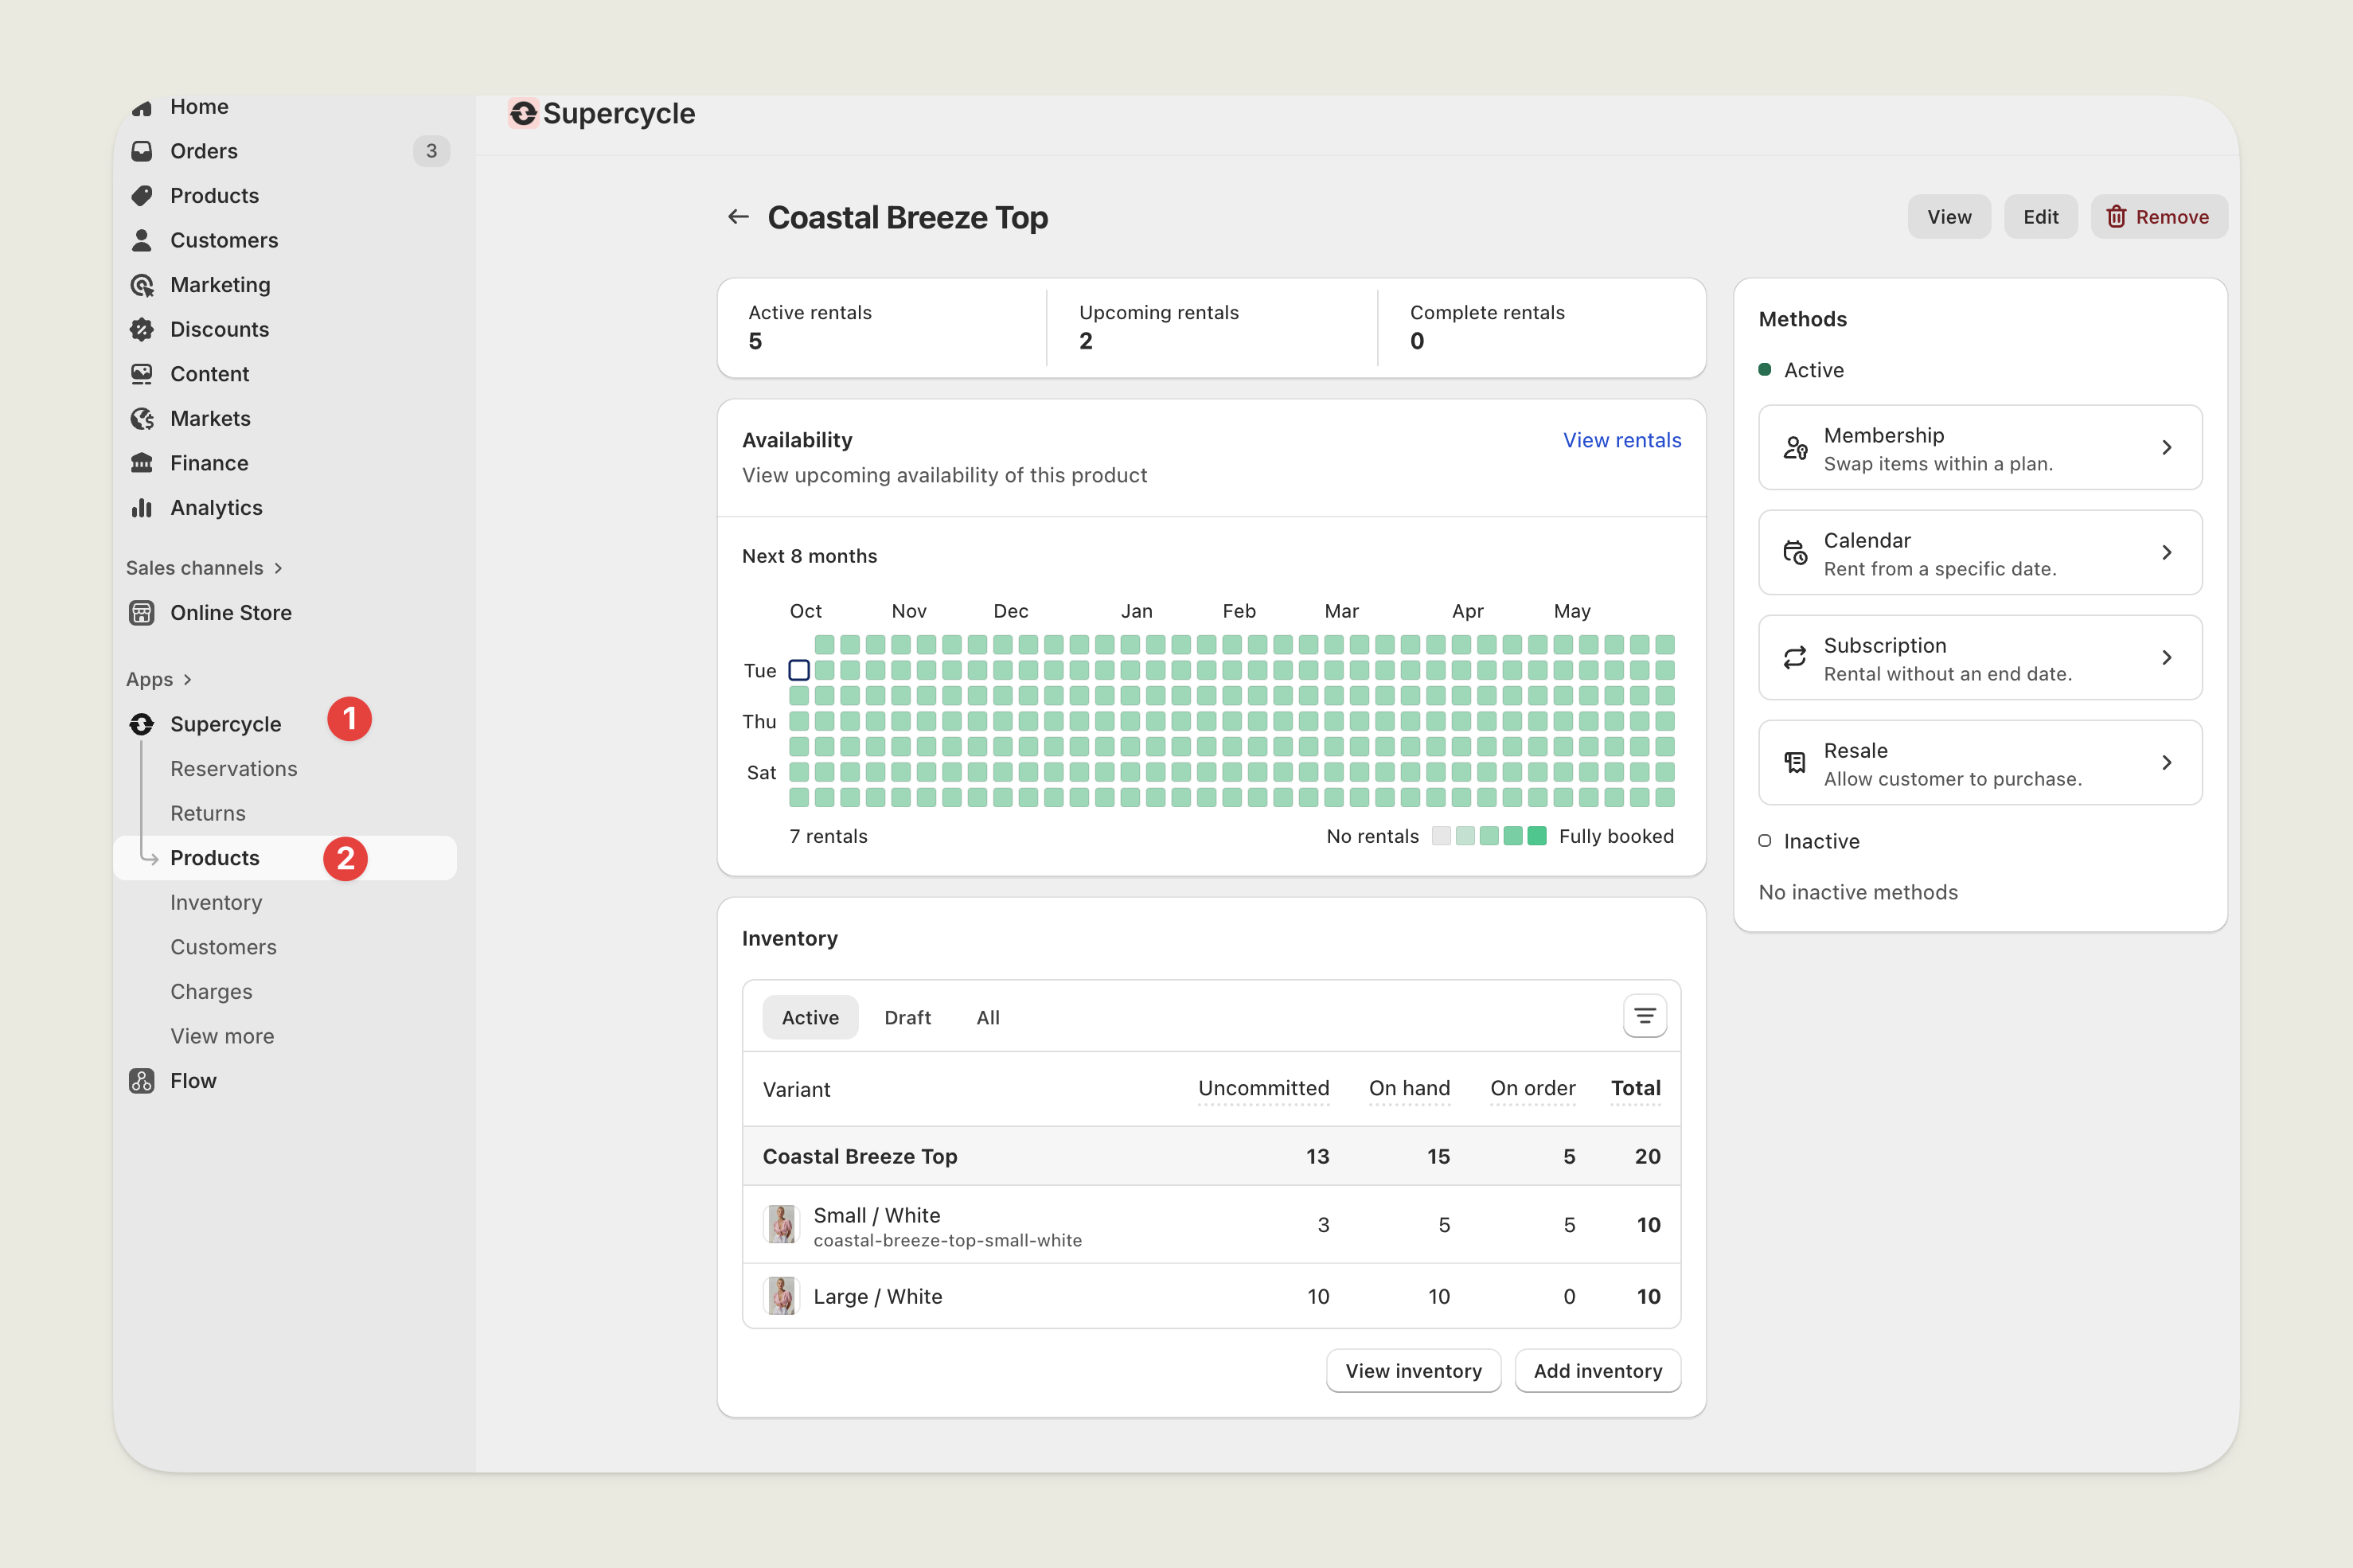Open Reservations under Supercycle

233,769
